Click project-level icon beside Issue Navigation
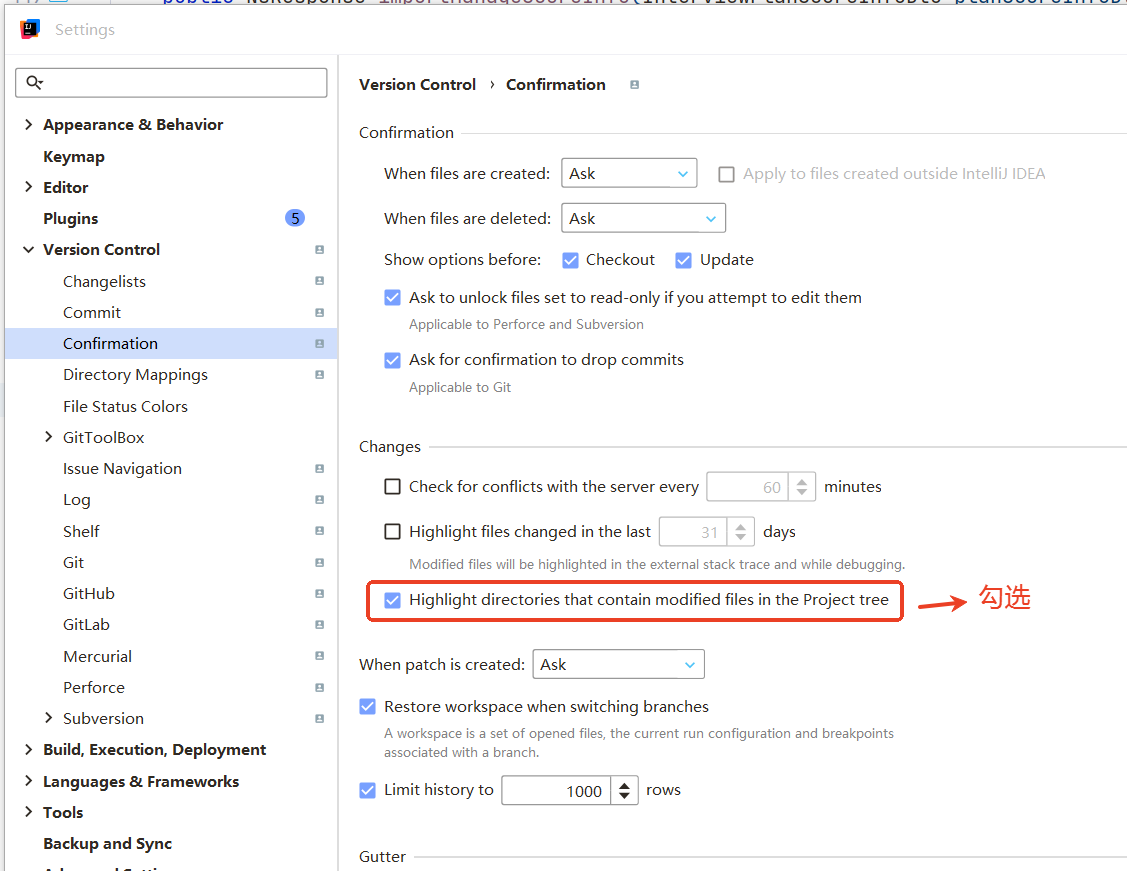Viewport: 1127px width, 871px height. point(320,469)
